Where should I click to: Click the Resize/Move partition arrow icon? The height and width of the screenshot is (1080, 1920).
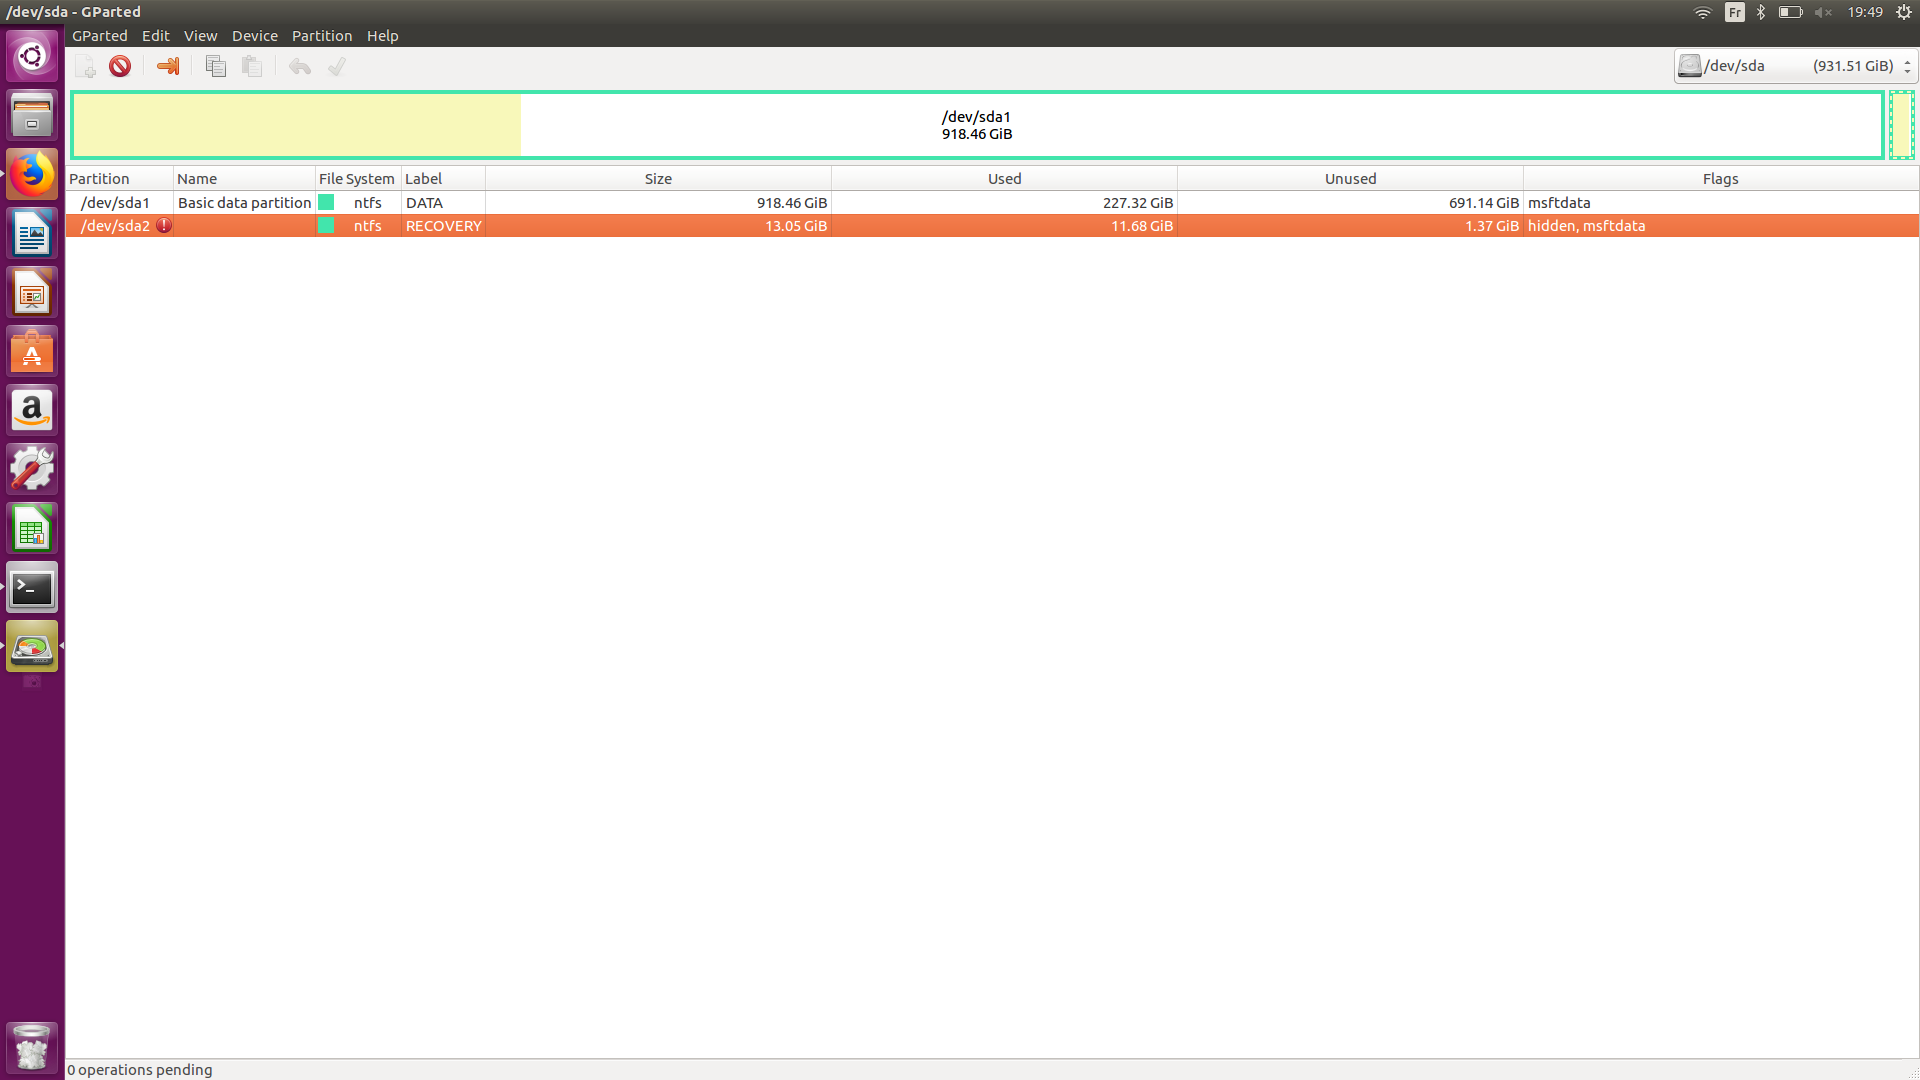pyautogui.click(x=168, y=66)
